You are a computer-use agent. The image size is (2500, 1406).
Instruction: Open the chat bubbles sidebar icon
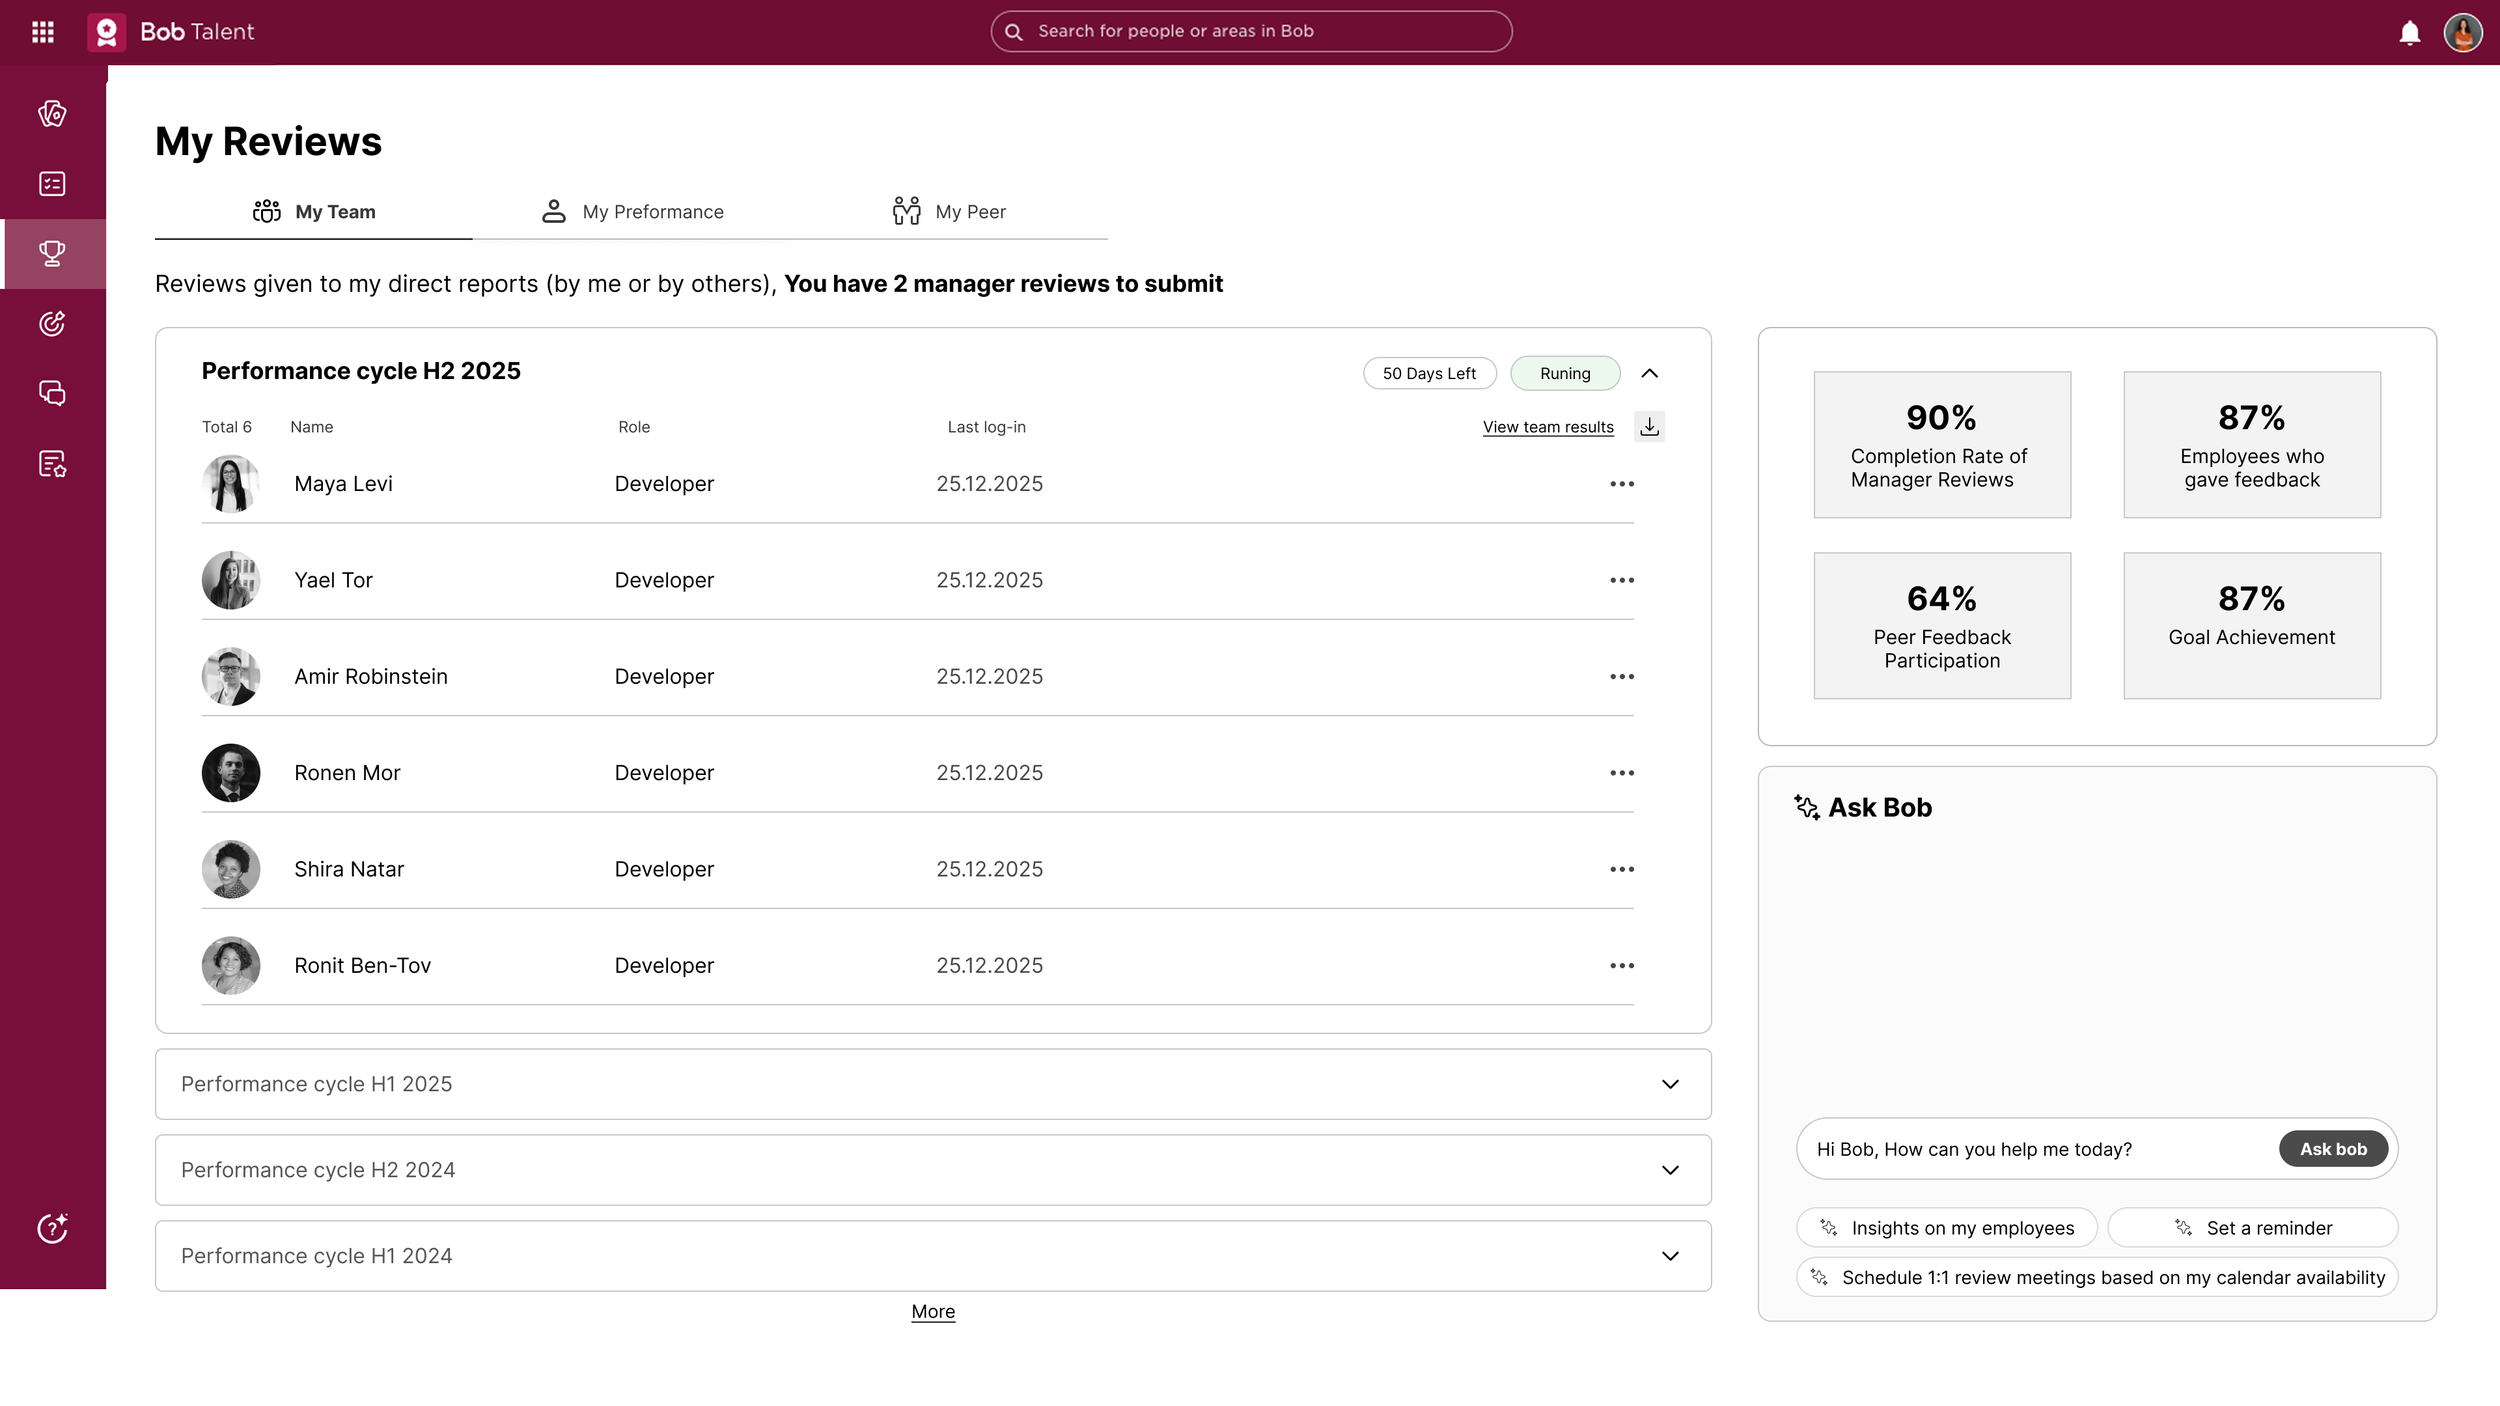52,393
